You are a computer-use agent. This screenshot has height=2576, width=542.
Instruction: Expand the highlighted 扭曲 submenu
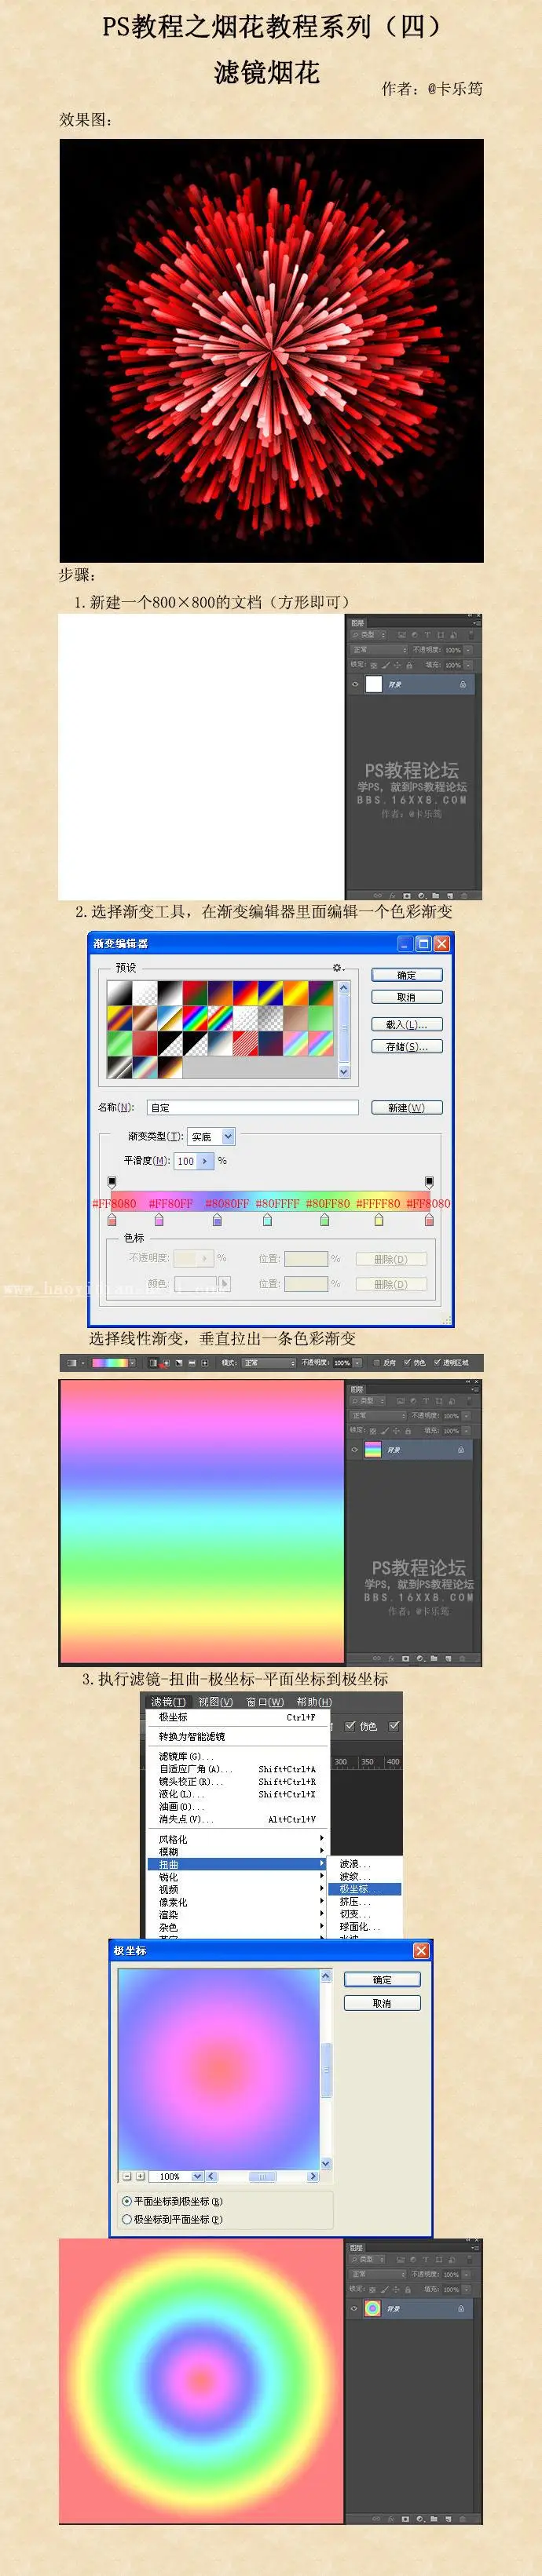coord(237,1864)
